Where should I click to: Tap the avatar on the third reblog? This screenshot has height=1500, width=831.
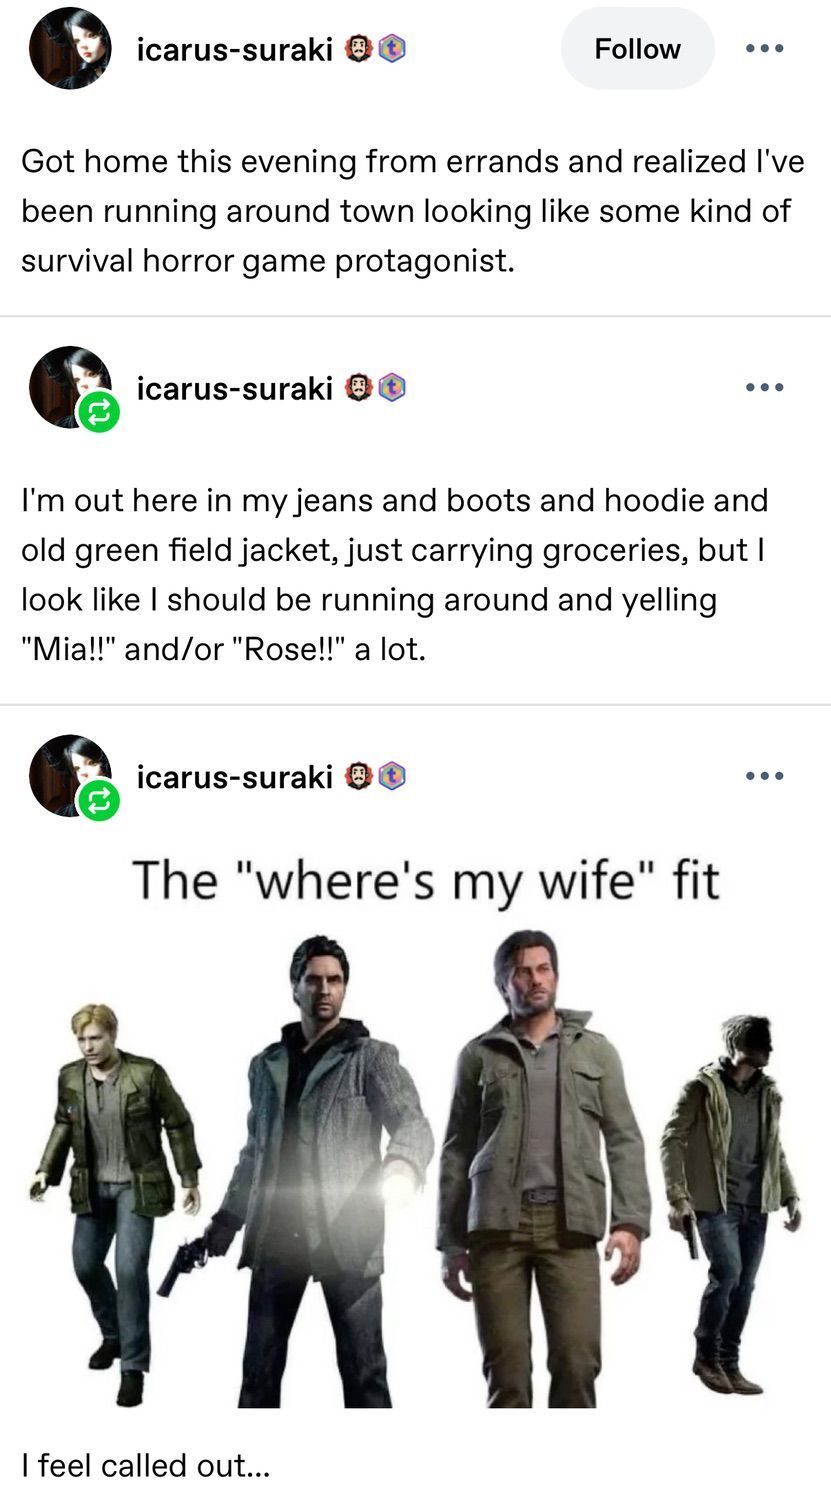coord(69,775)
